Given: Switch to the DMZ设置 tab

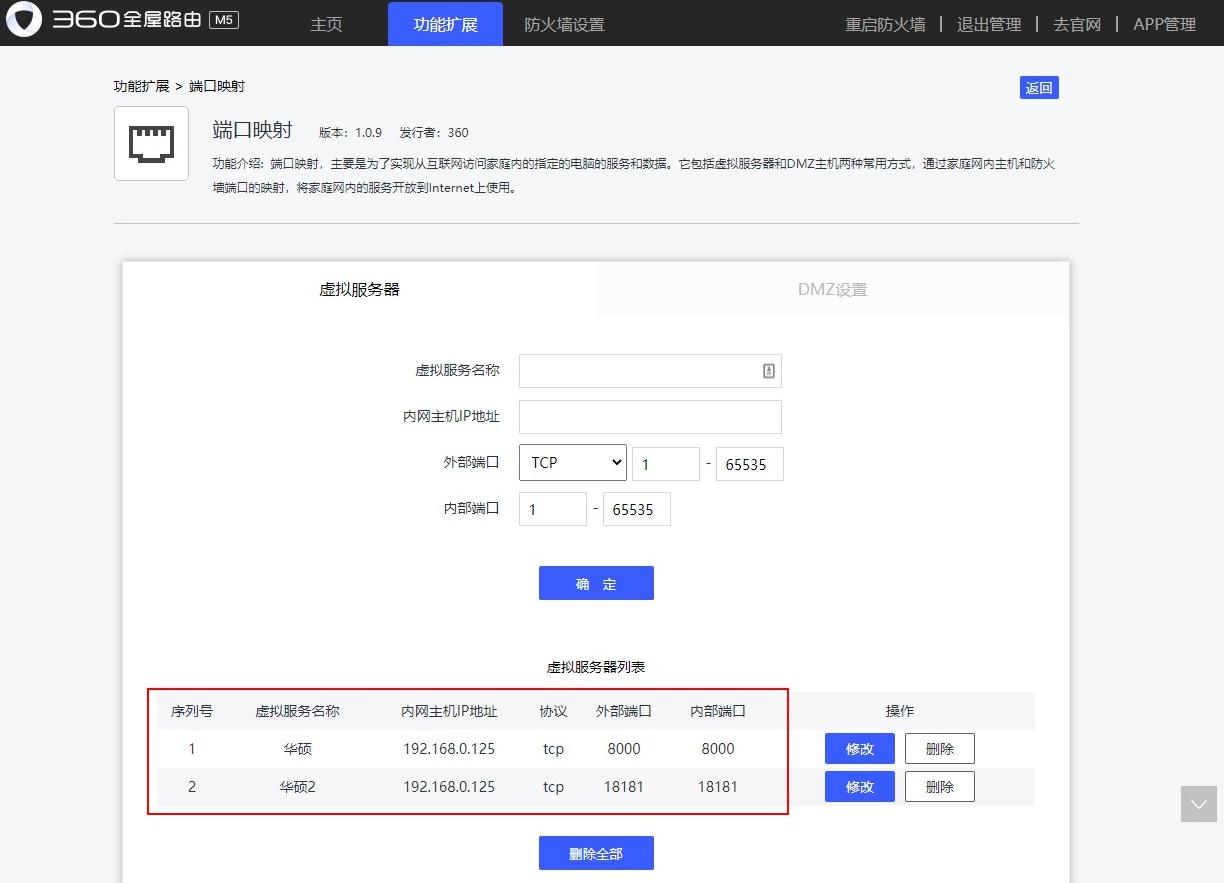Looking at the screenshot, I should click(x=831, y=289).
